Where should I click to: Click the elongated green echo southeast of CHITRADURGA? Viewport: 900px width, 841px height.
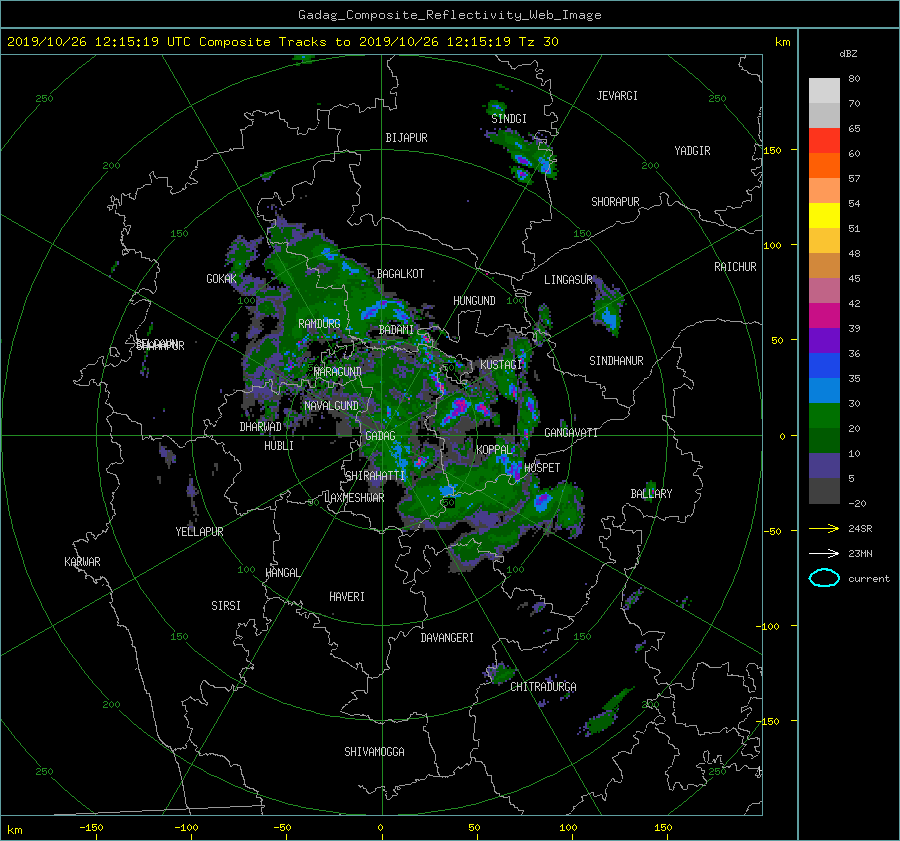pyautogui.click(x=607, y=712)
